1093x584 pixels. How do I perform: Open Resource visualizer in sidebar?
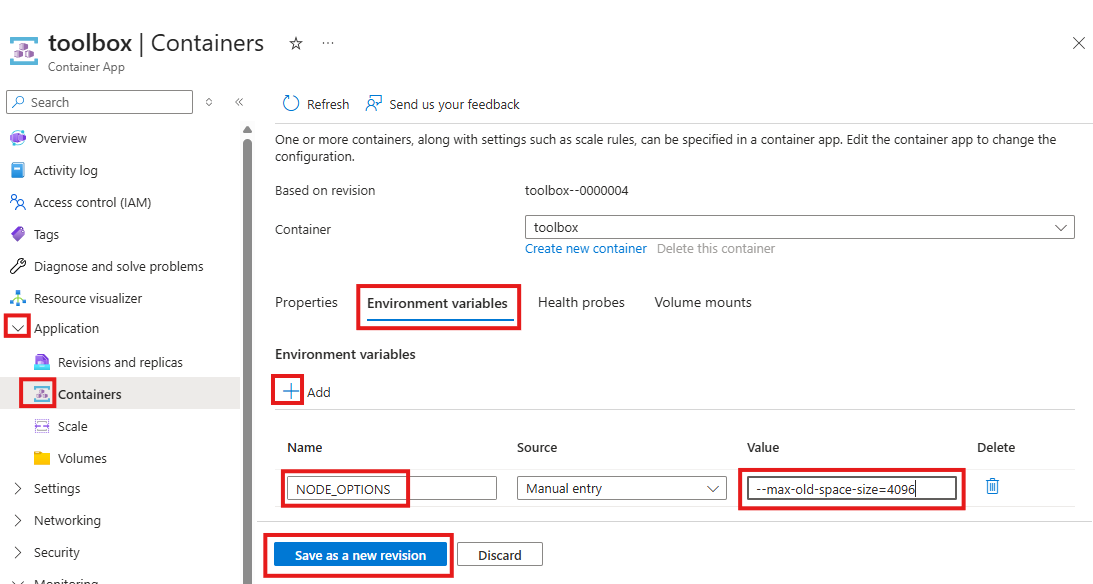click(x=88, y=298)
